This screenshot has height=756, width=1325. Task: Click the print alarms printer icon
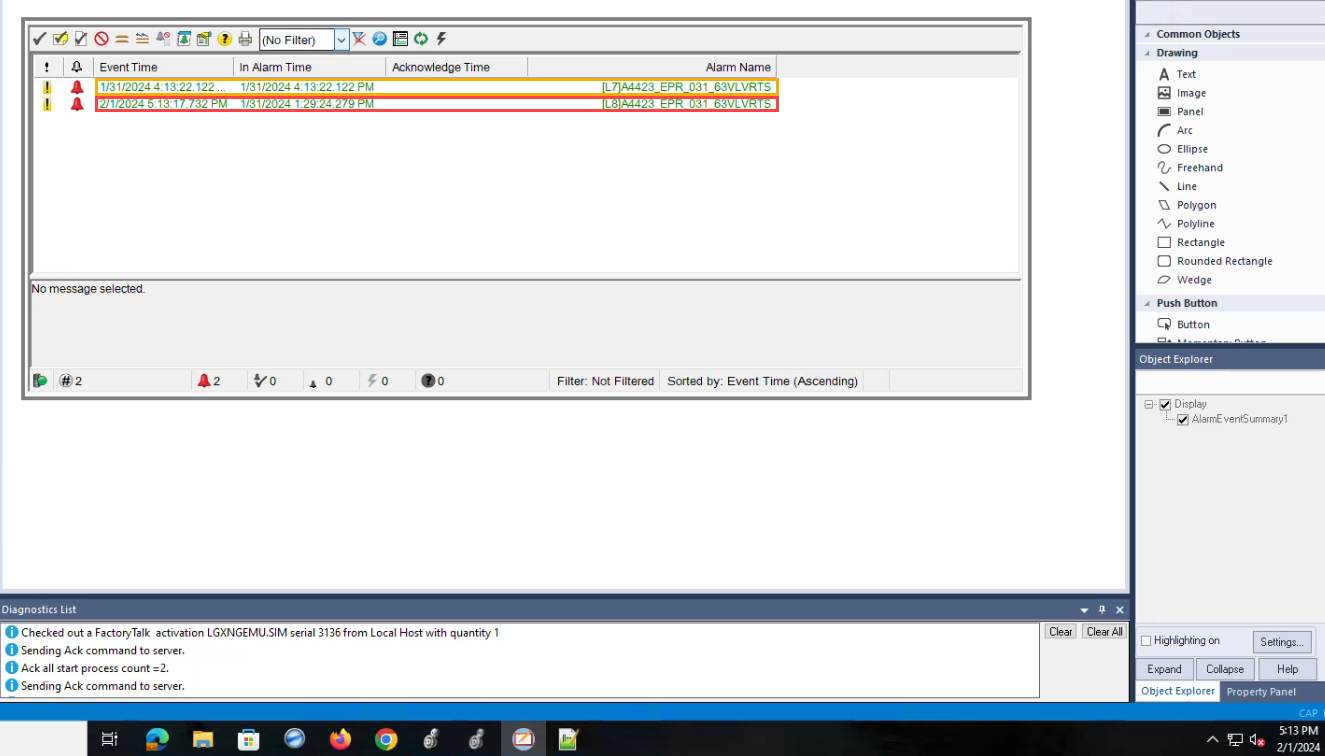[x=245, y=39]
